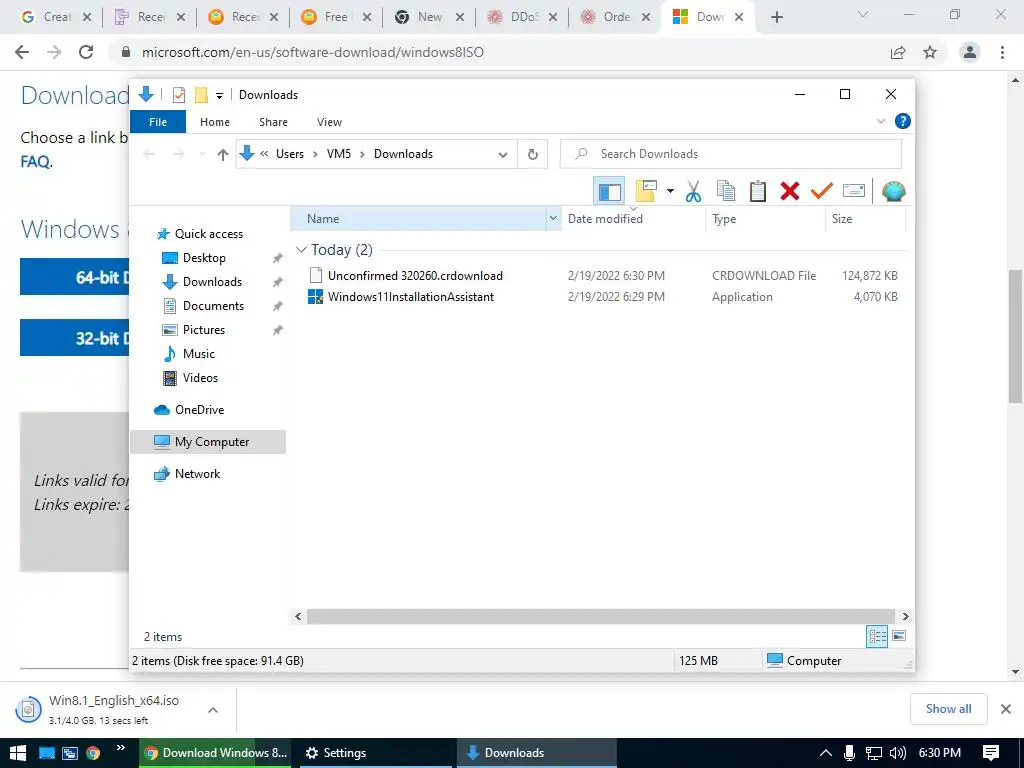Open the recent locations dropdown arrow

point(202,154)
